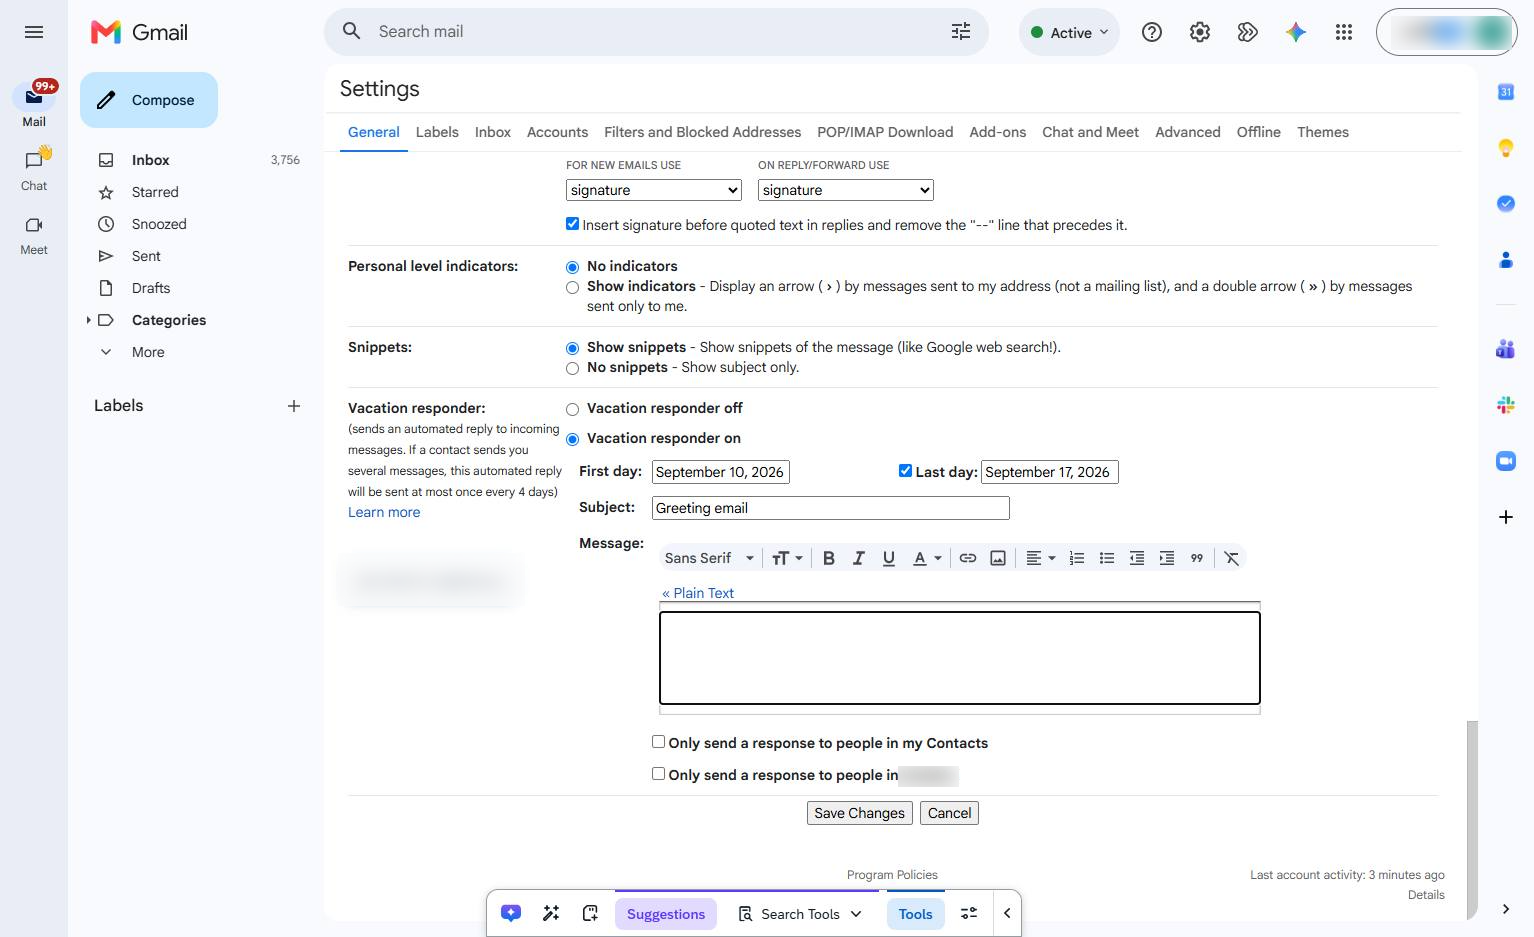Click Cancel below the vacation responder
Image resolution: width=1534 pixels, height=937 pixels.
[x=949, y=813]
